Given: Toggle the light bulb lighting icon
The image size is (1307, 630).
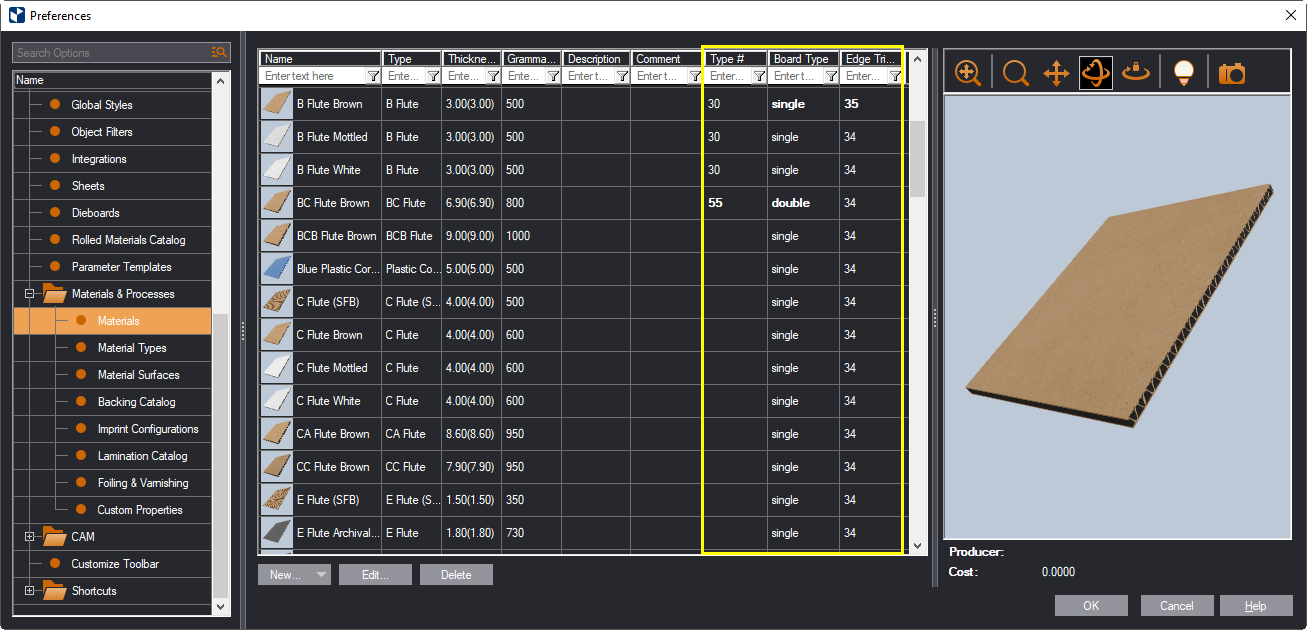Looking at the screenshot, I should pos(1184,73).
